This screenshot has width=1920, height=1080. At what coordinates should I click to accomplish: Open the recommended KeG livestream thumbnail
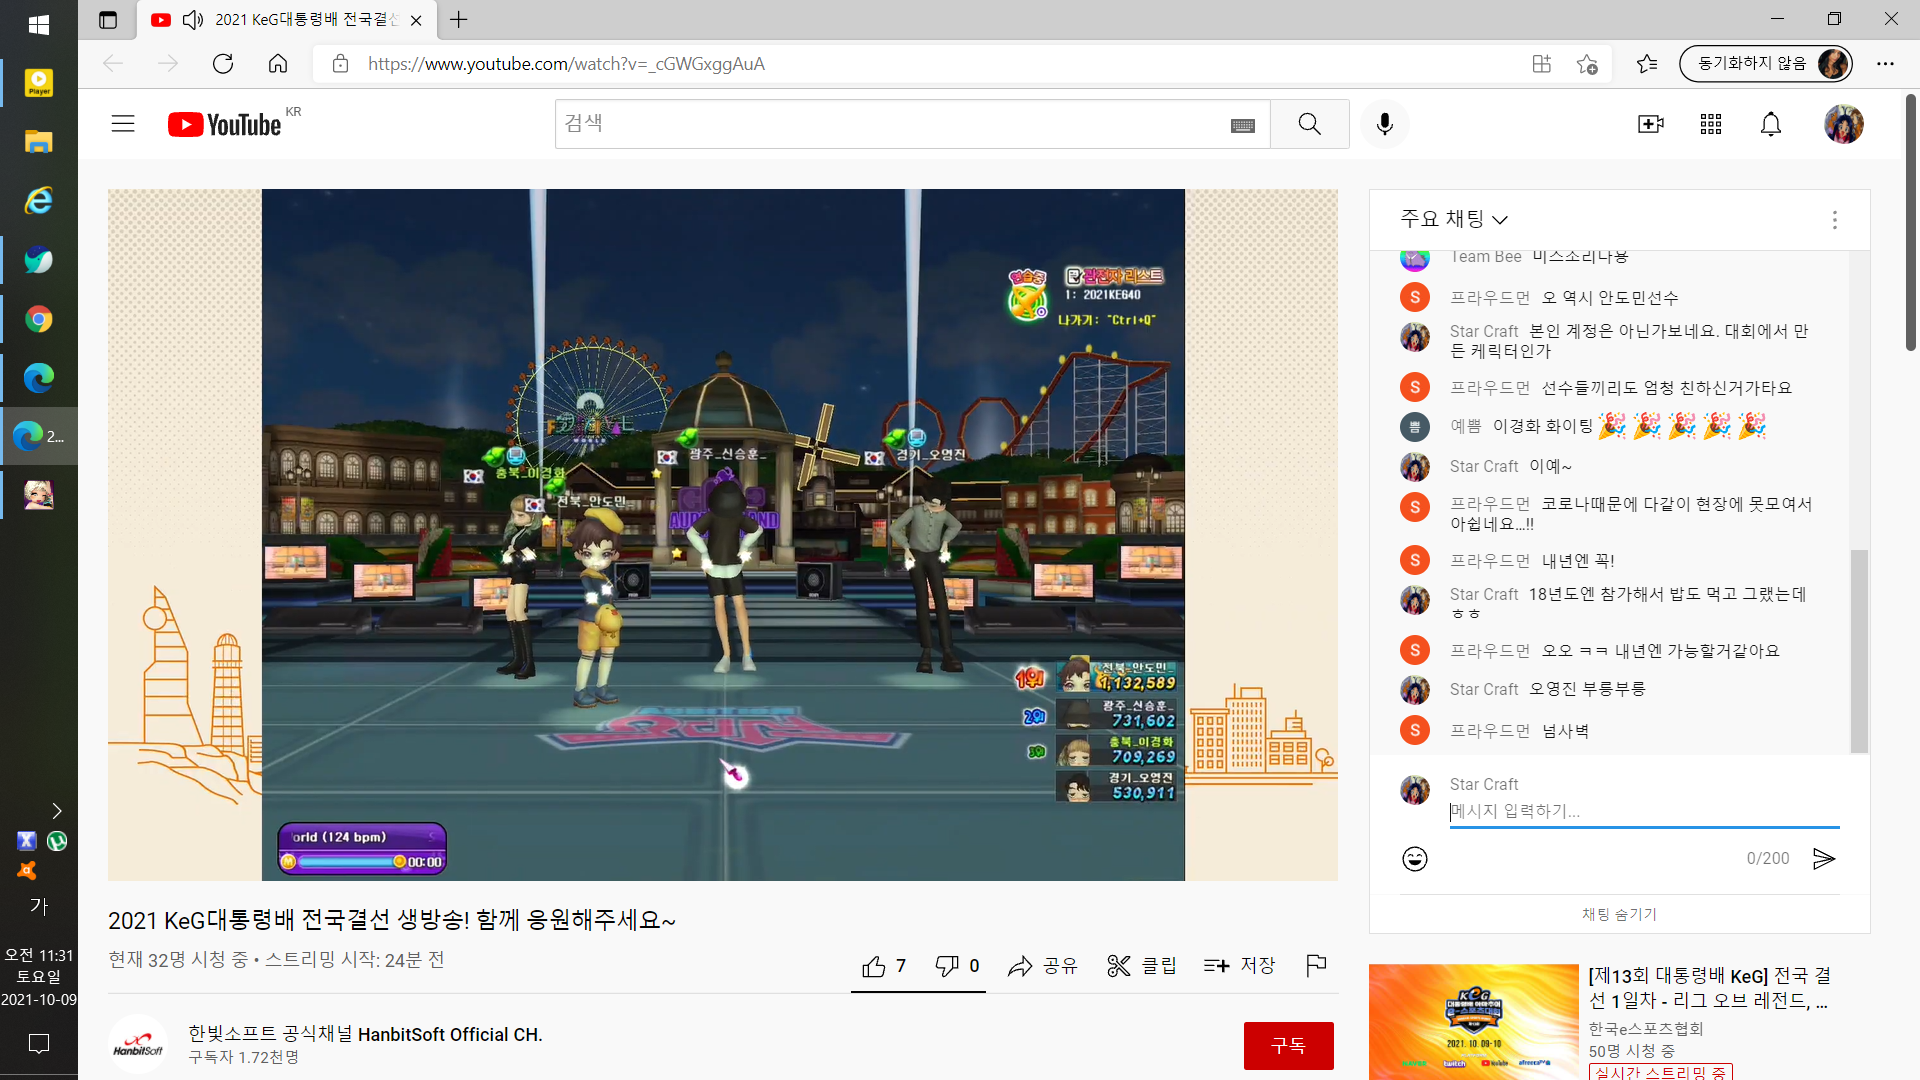tap(1474, 1022)
